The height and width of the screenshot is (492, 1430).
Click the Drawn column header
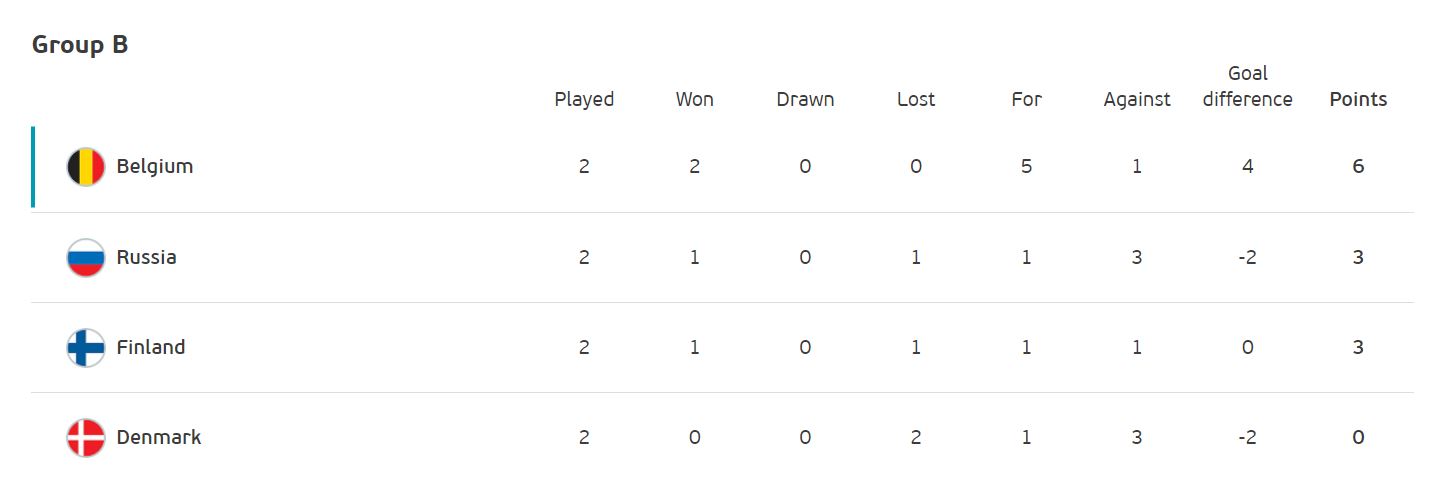pyautogui.click(x=805, y=99)
